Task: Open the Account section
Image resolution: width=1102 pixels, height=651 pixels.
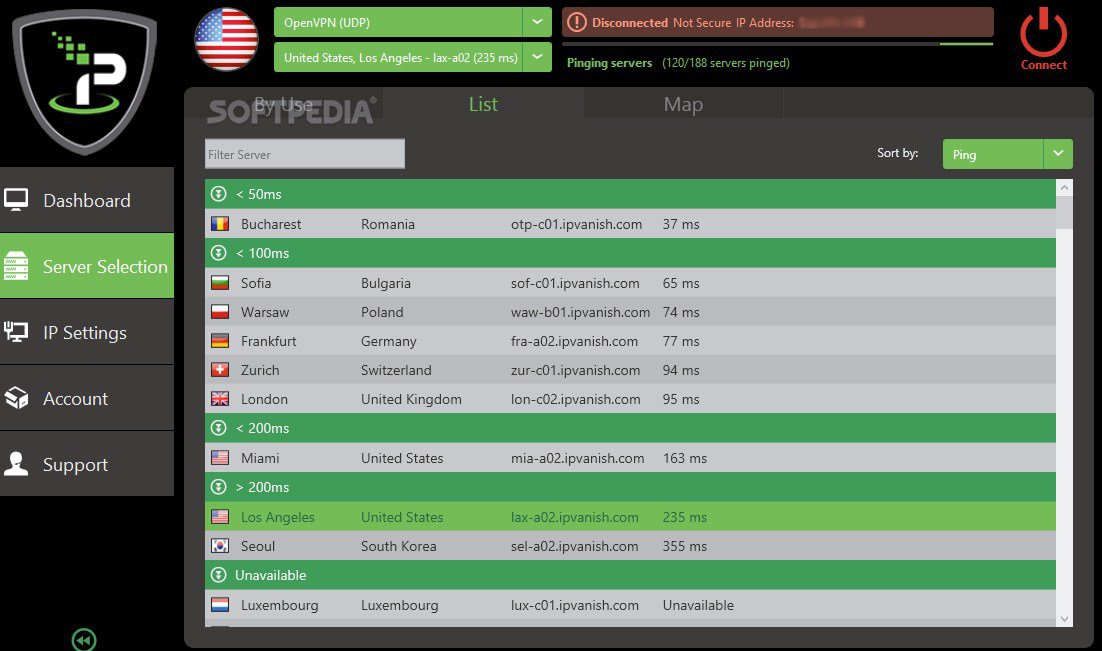Action: pyautogui.click(x=86, y=398)
